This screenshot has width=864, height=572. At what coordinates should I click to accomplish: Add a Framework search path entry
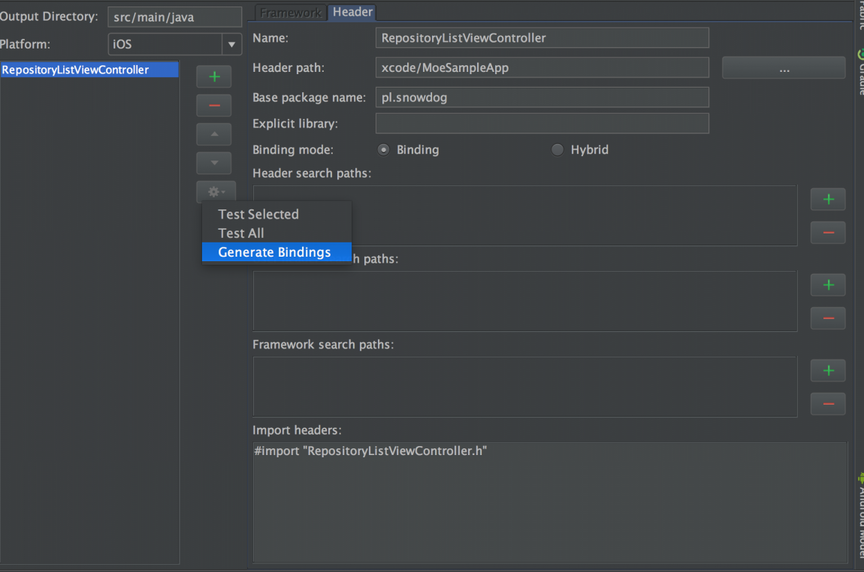click(828, 370)
